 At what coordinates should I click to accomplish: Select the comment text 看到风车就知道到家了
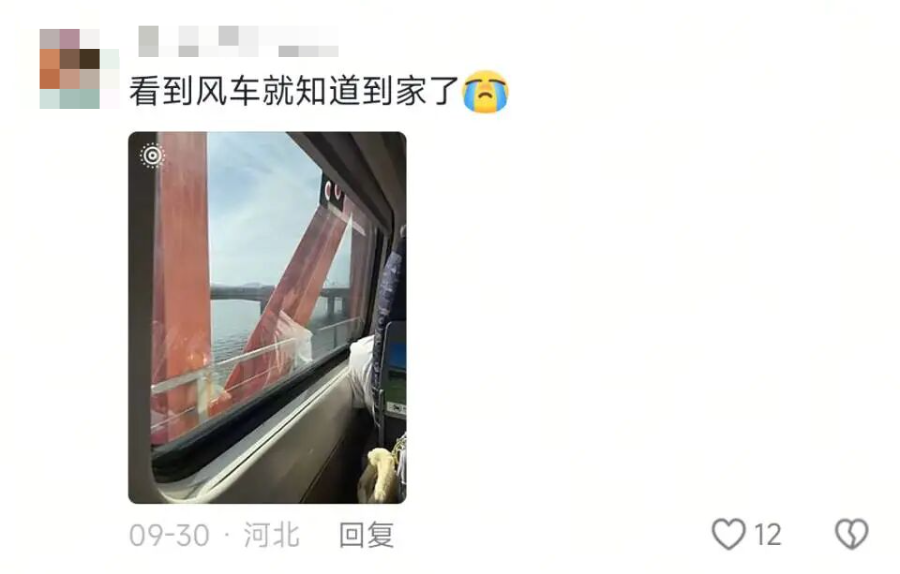point(294,92)
